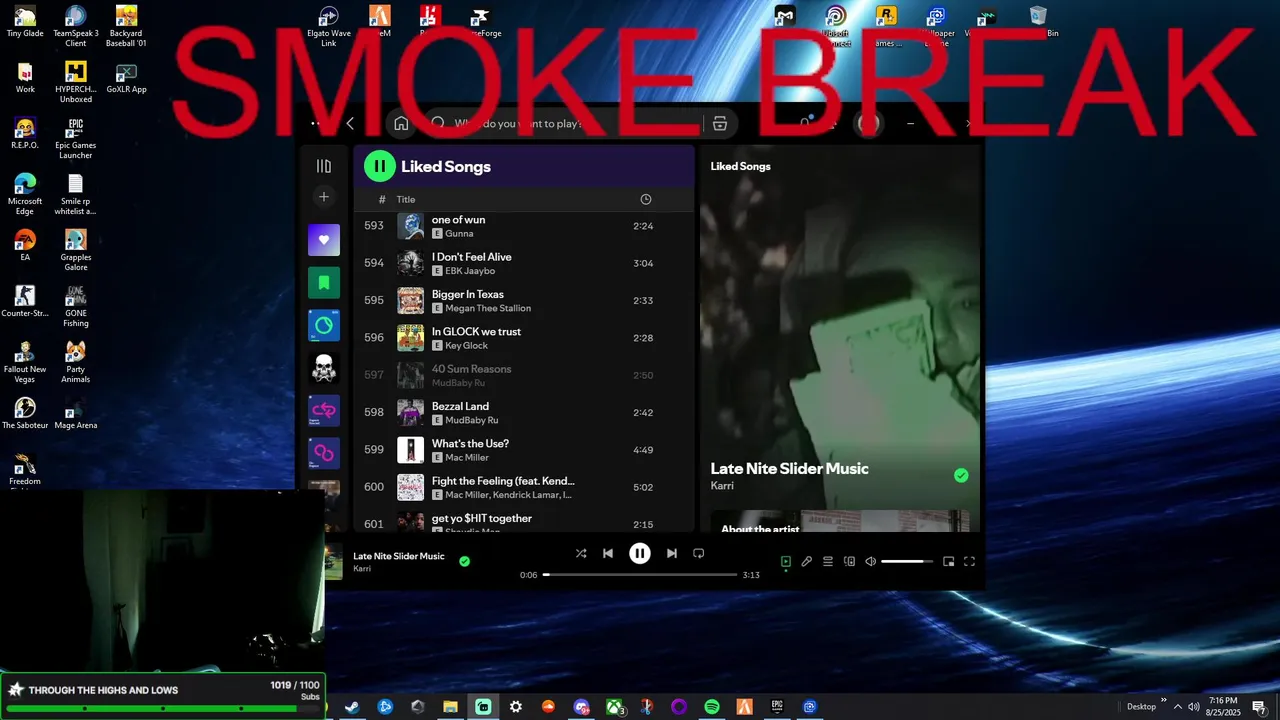Open Windows notification center icon

click(1259, 707)
